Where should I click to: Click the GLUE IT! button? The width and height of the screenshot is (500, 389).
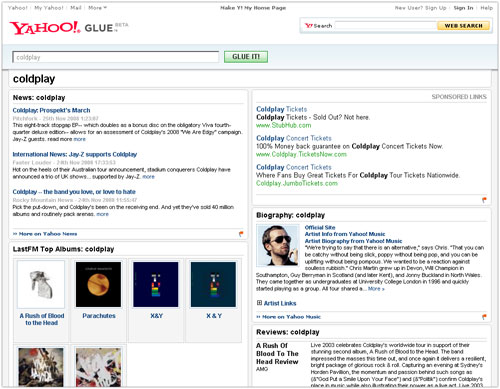pos(246,57)
